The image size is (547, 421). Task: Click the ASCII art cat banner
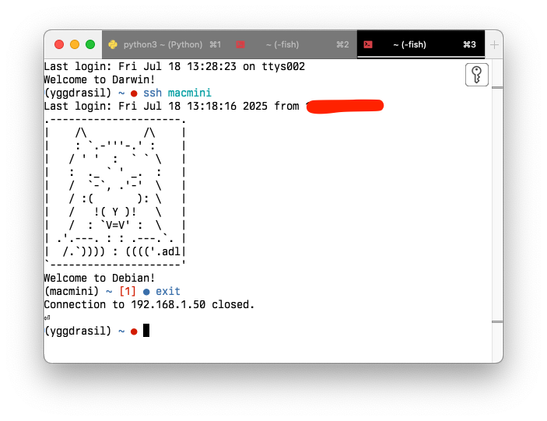click(x=115, y=192)
